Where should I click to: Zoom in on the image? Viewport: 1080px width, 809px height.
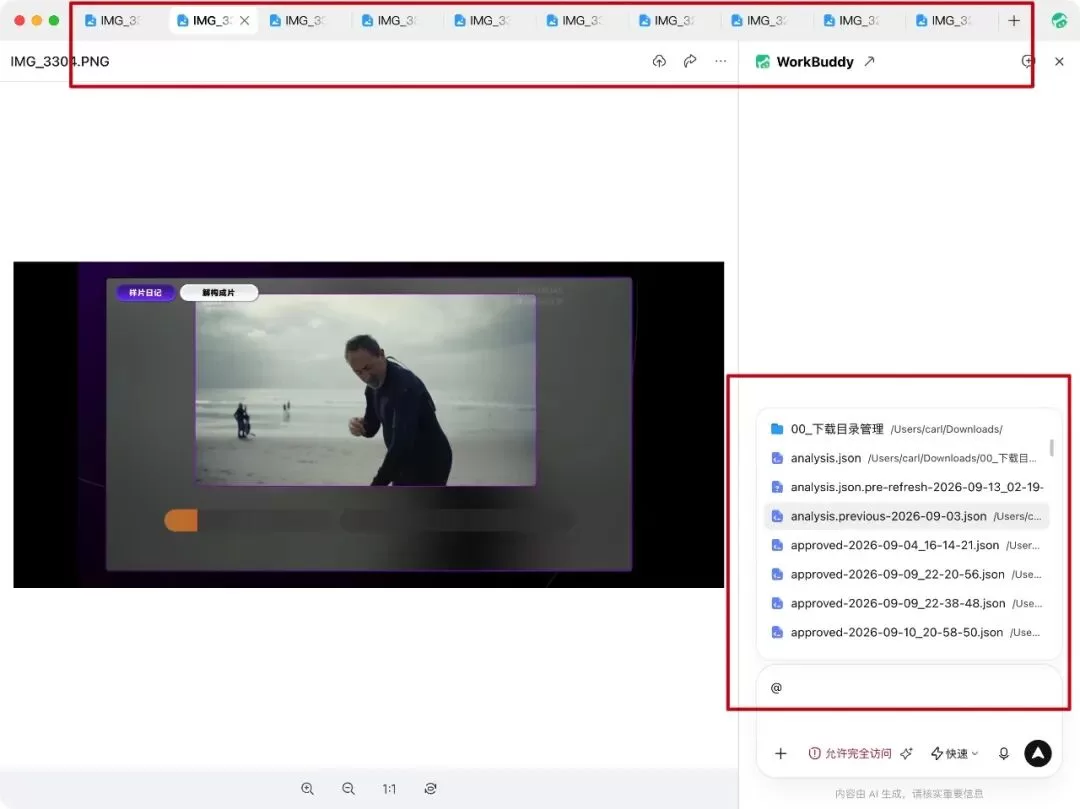[x=307, y=789]
